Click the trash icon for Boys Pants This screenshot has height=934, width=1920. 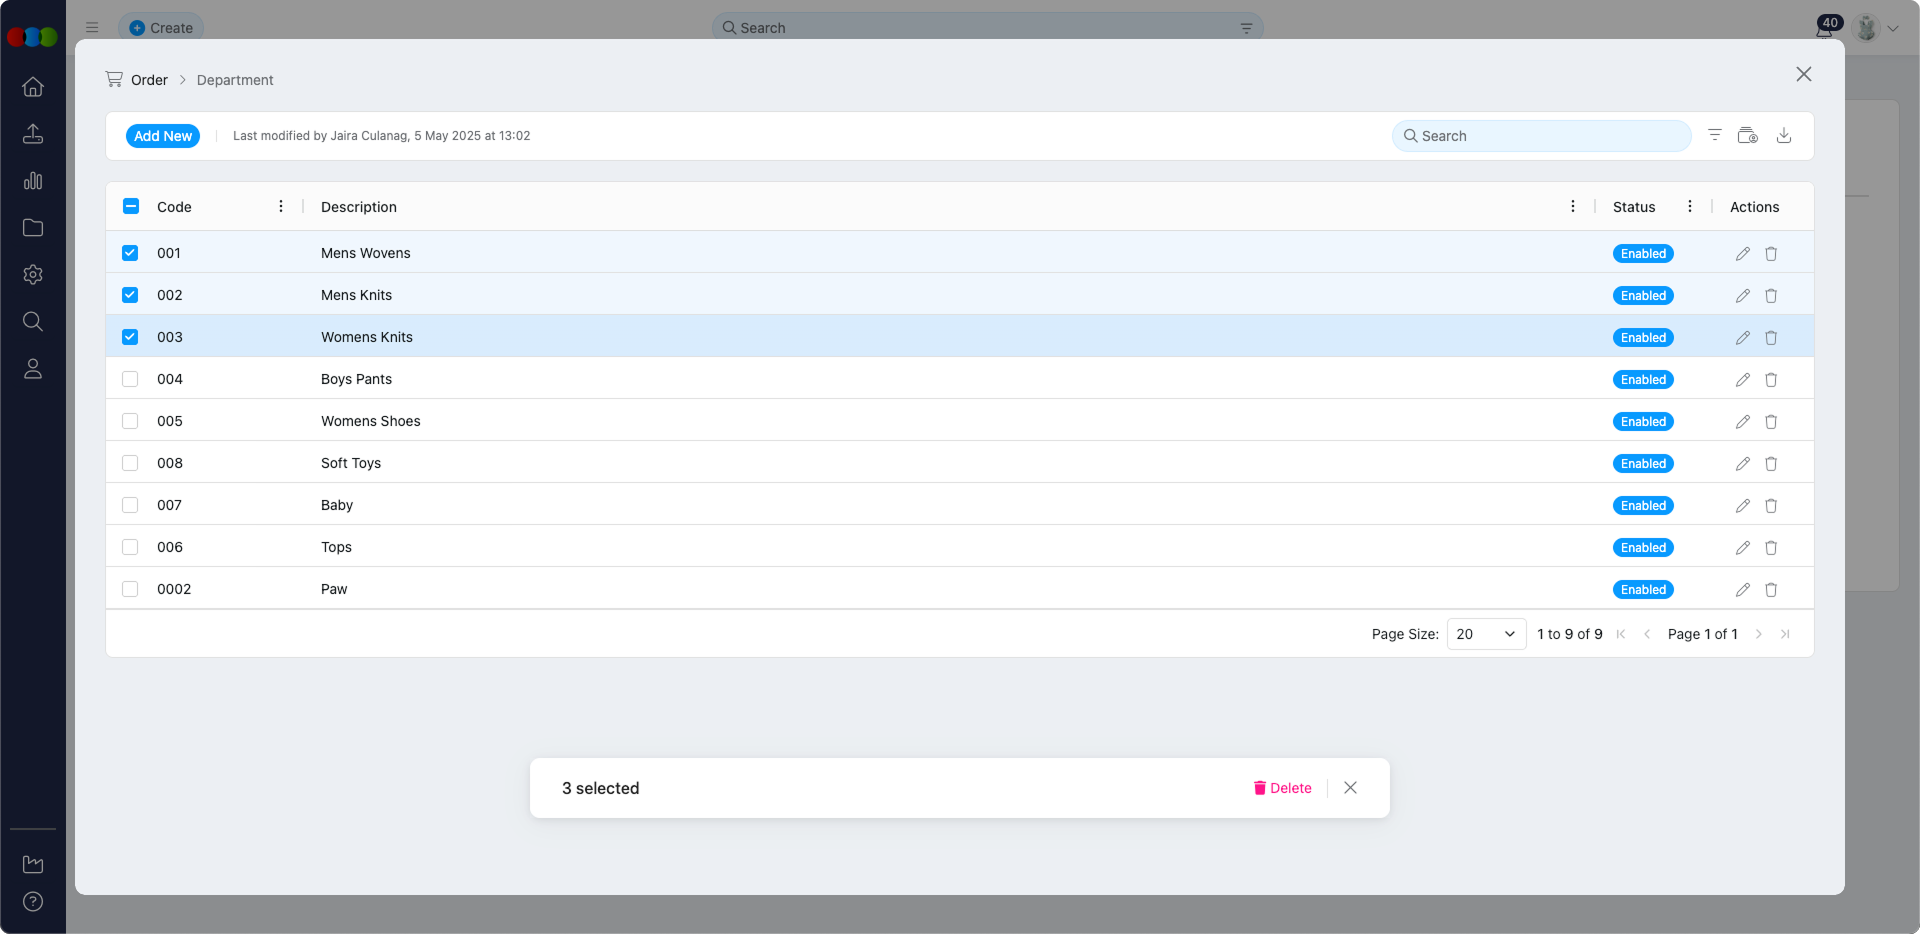click(1771, 380)
